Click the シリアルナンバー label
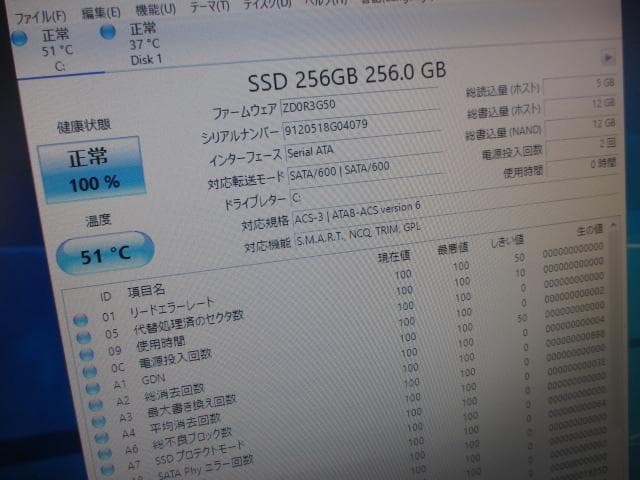 pyautogui.click(x=240, y=135)
